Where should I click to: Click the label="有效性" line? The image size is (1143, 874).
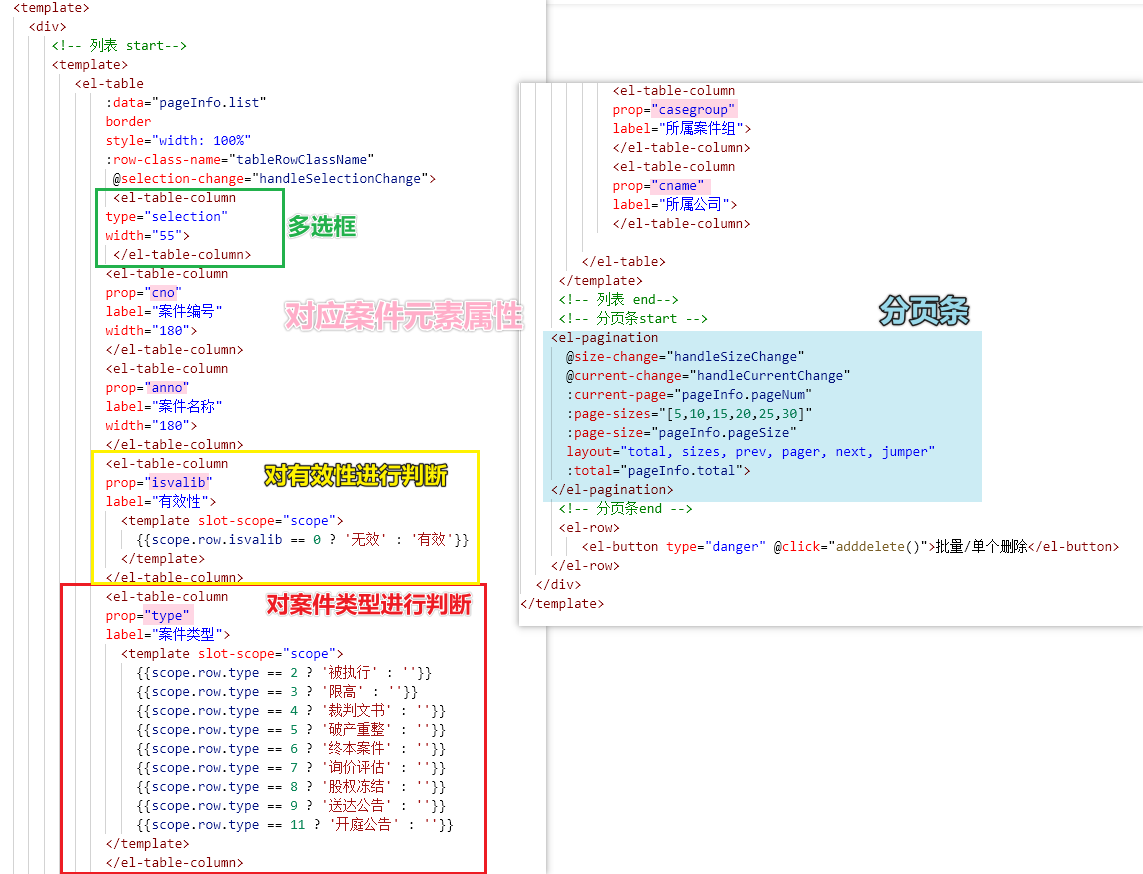click(160, 502)
